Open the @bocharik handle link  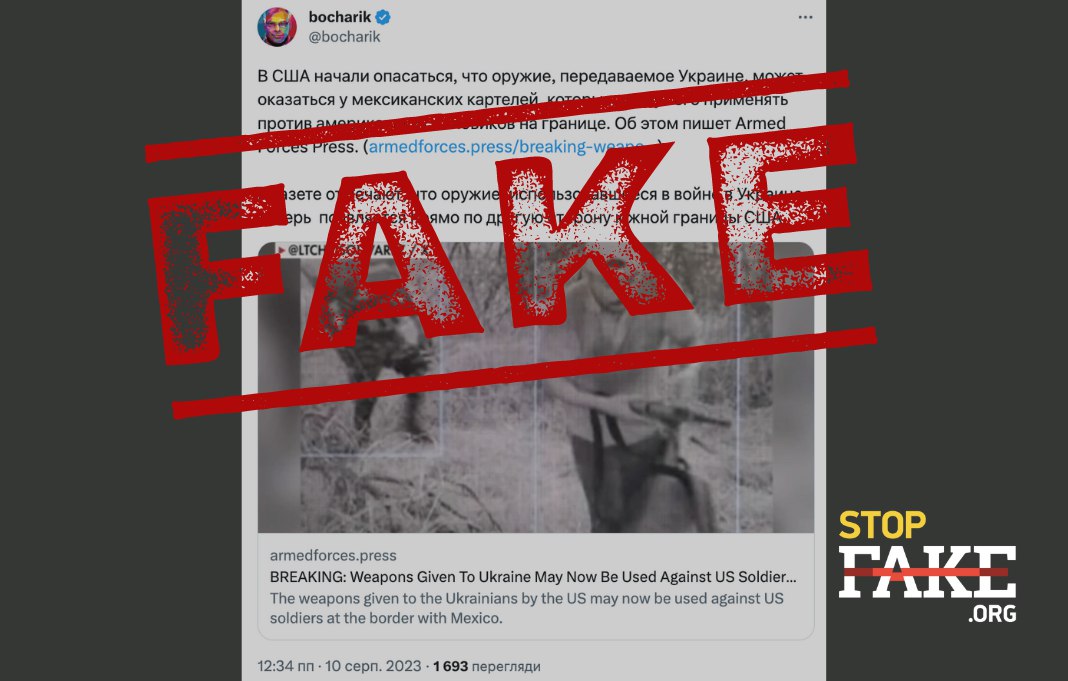point(344,37)
